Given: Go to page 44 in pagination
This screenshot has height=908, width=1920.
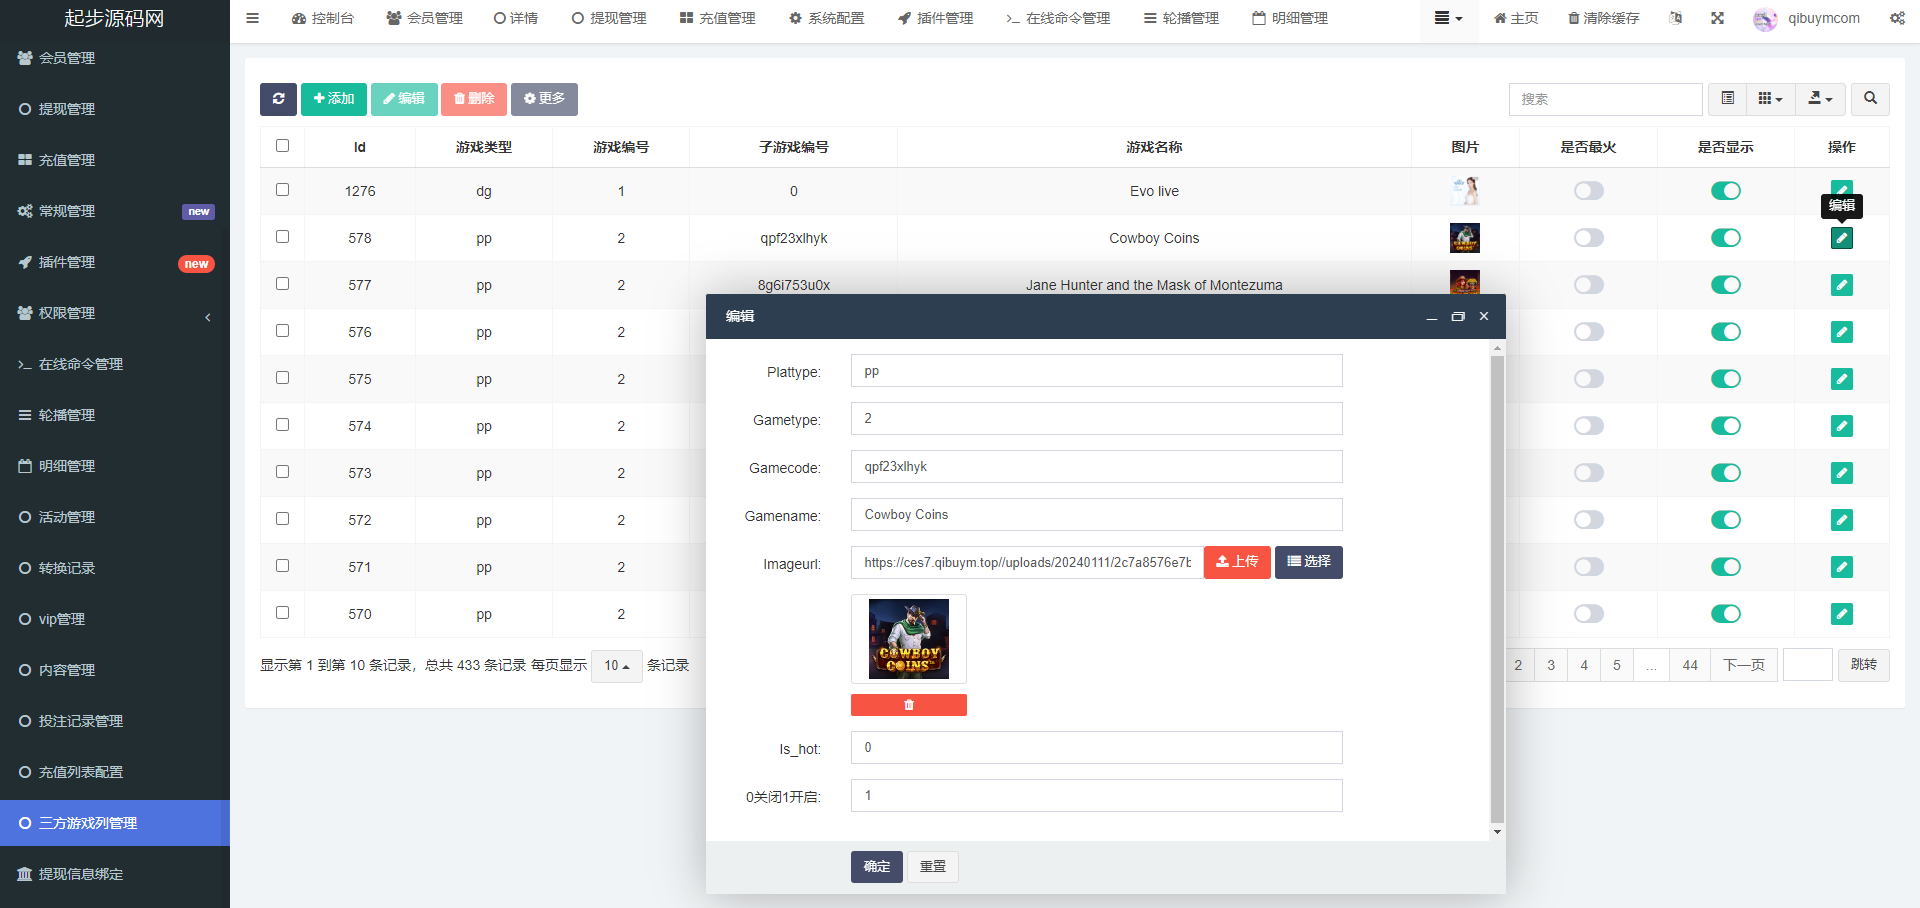Looking at the screenshot, I should (x=1690, y=665).
